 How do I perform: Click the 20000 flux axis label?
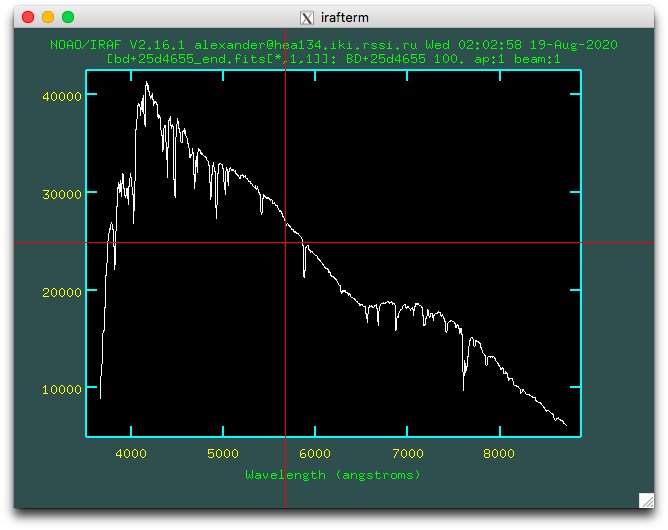point(62,292)
